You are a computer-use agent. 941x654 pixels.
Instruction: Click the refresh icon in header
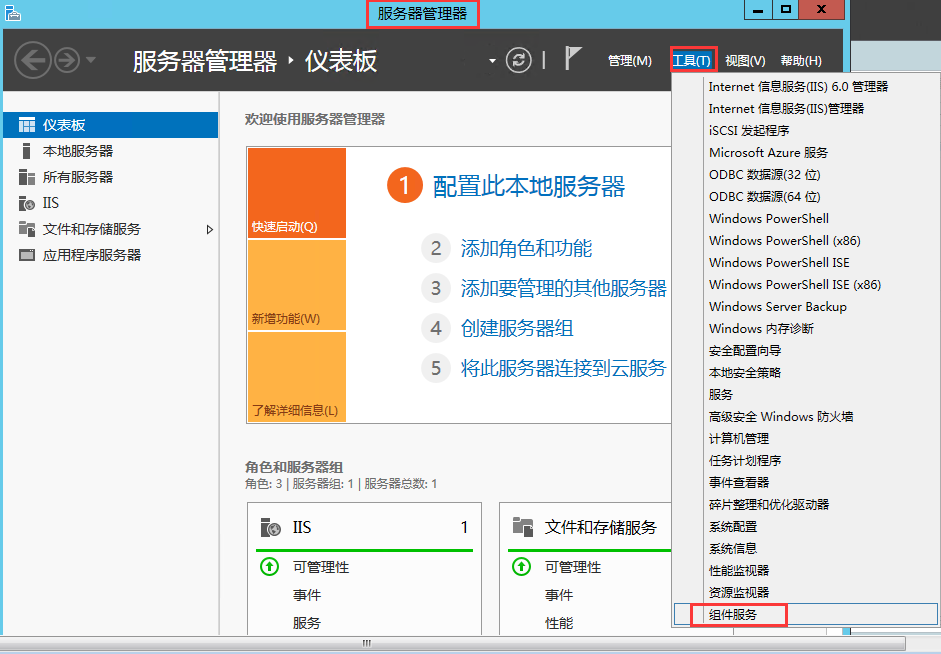coord(519,60)
